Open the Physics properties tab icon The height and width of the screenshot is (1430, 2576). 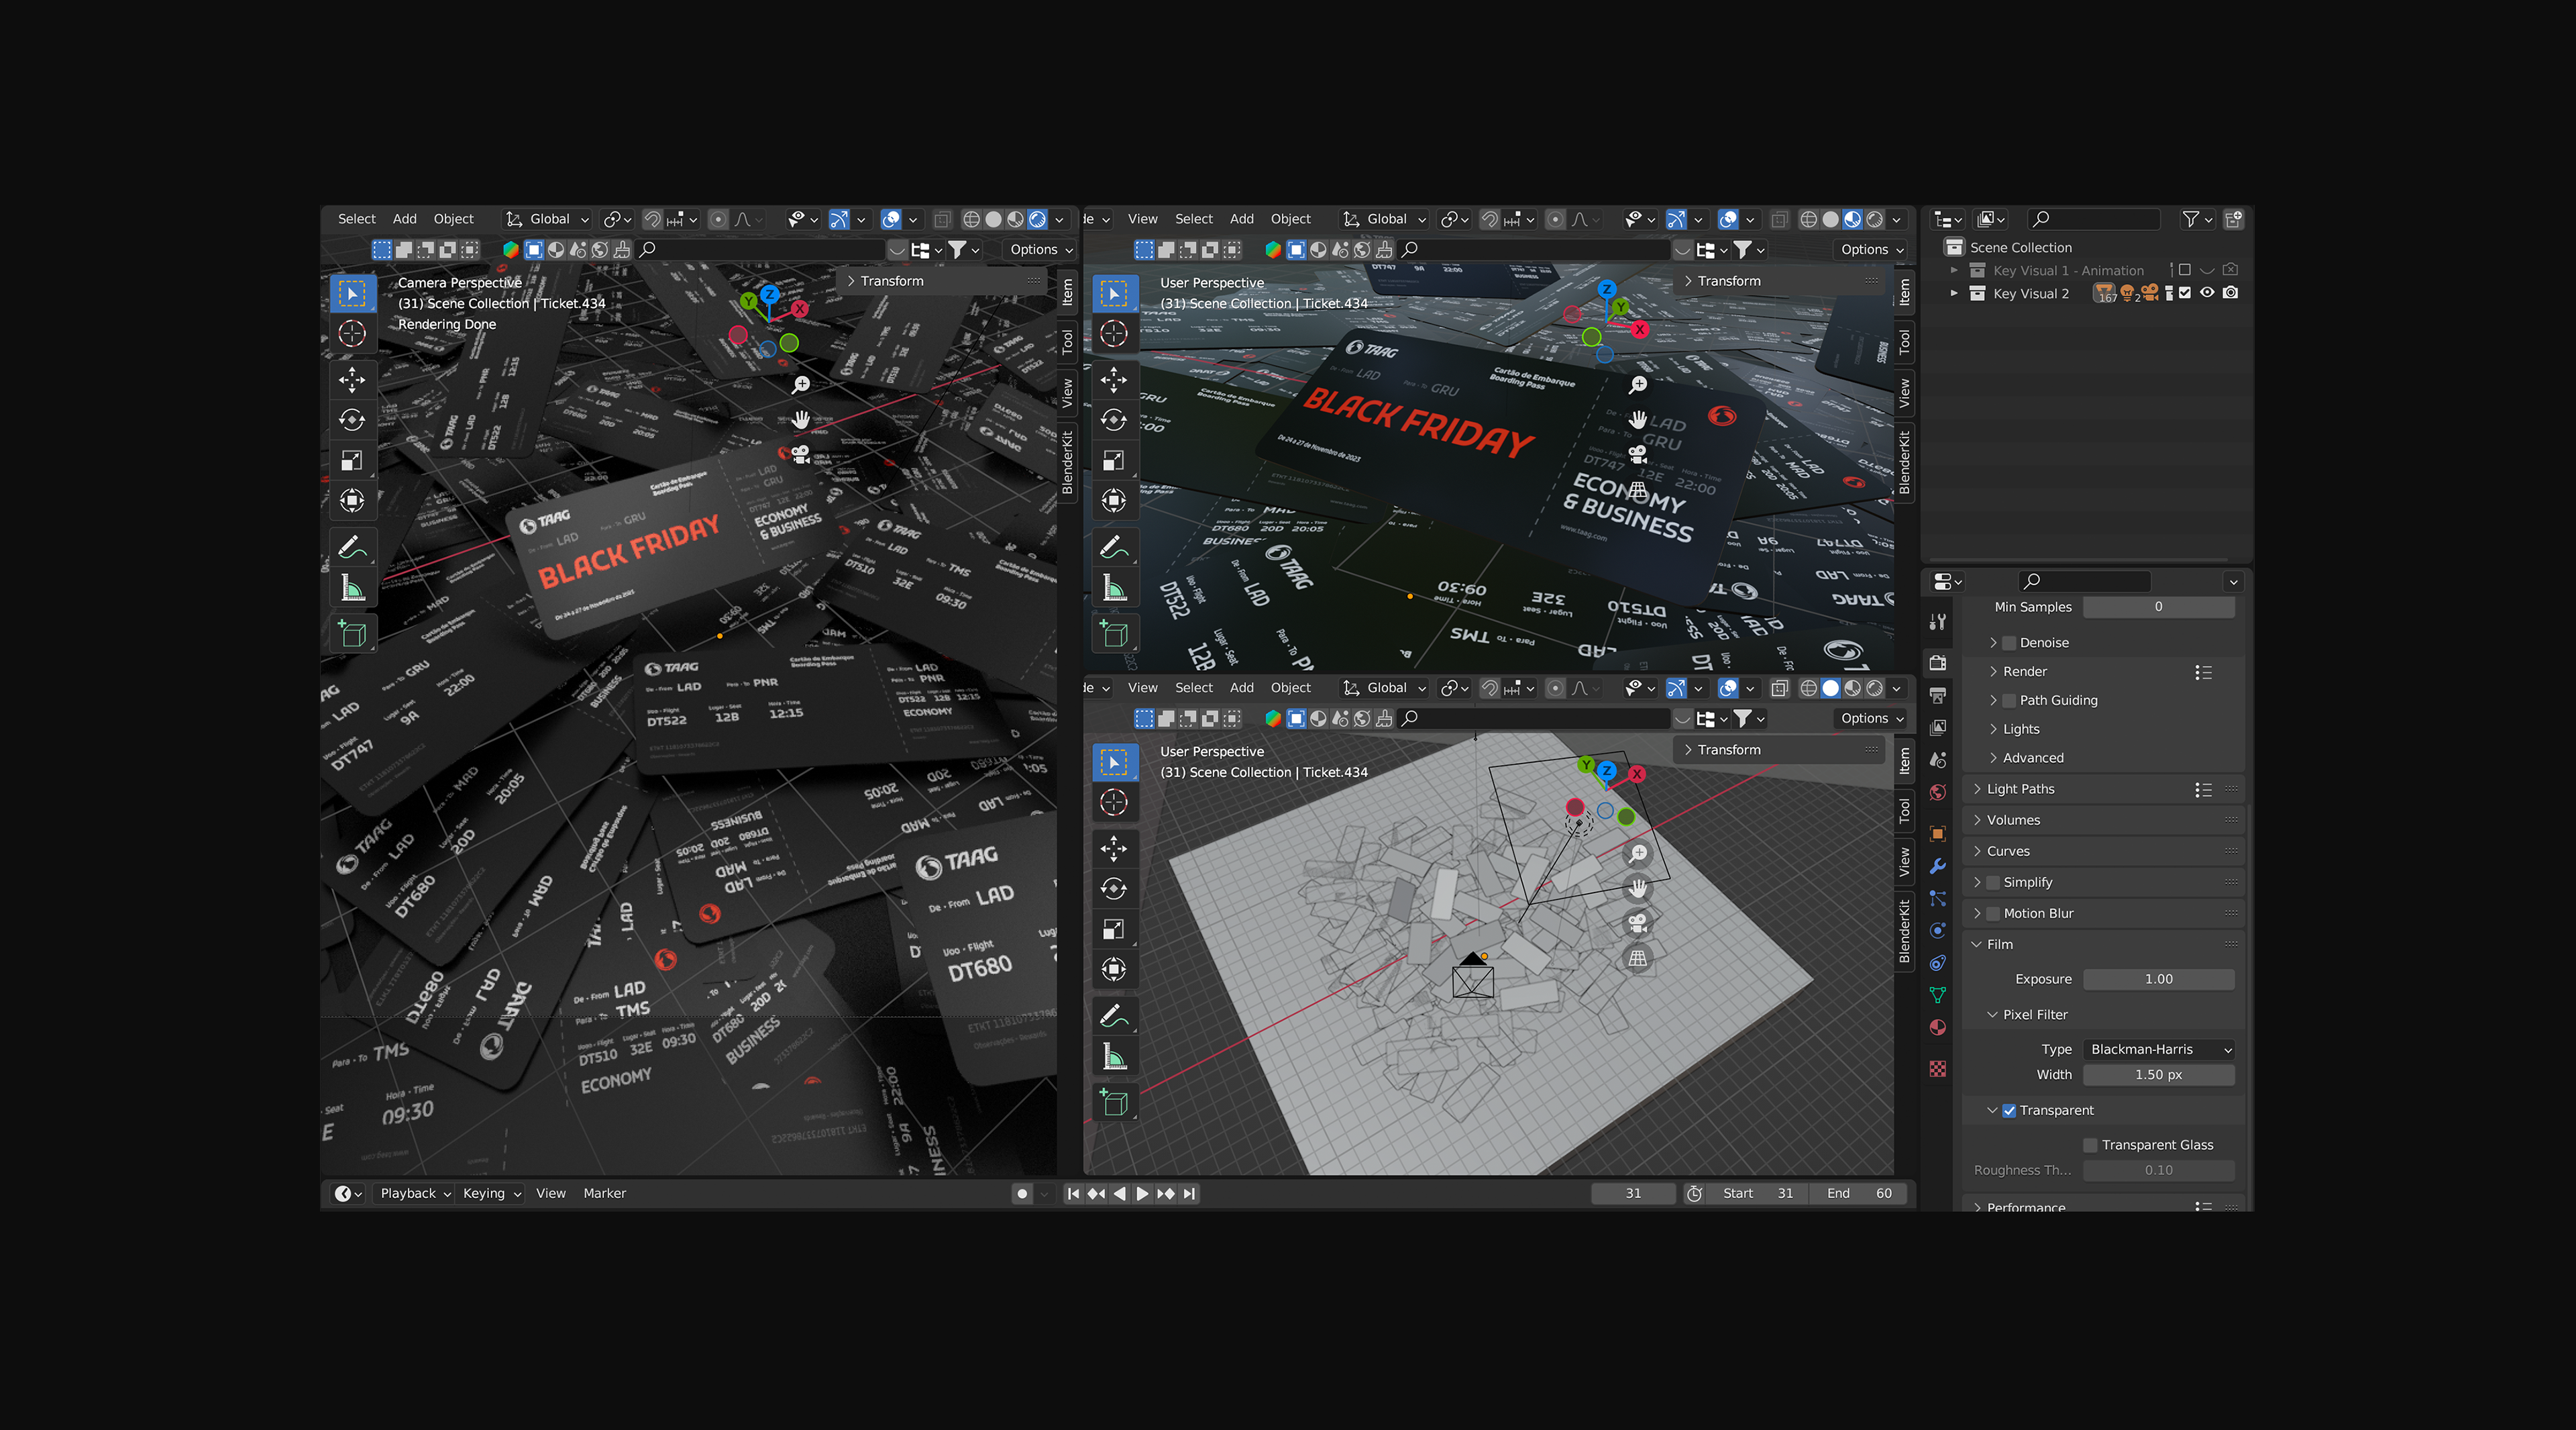click(1938, 930)
